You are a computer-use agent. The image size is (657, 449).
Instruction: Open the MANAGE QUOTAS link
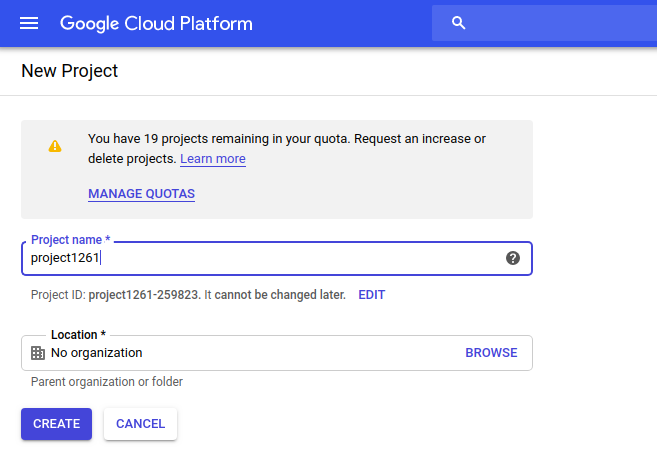(x=141, y=194)
